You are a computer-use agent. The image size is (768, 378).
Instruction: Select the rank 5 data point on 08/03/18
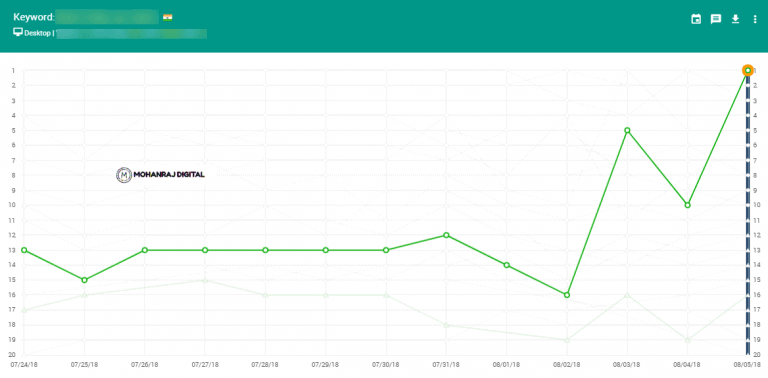[627, 130]
